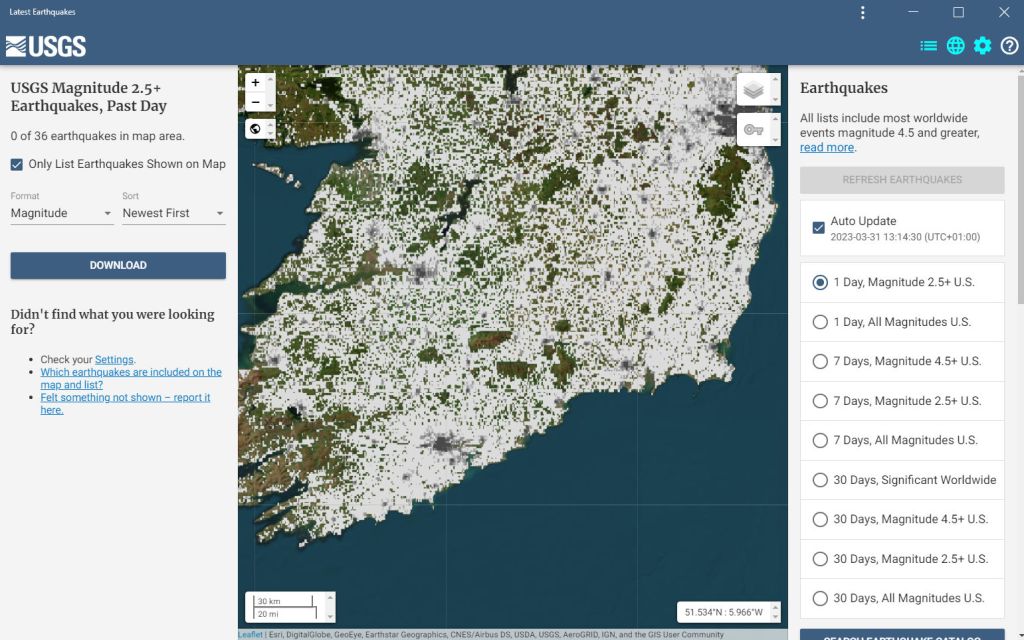This screenshot has height=640, width=1024.
Task: Uncheck Only List Earthquakes Shown on Map
Action: (x=17, y=164)
